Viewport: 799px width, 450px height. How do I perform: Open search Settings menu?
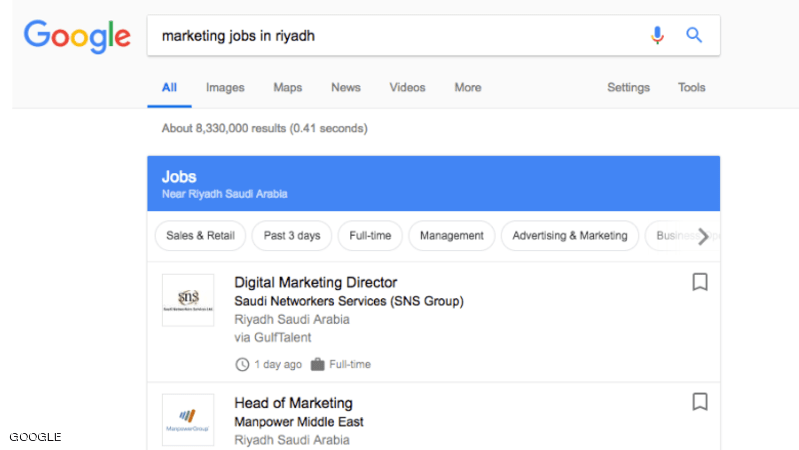(628, 88)
